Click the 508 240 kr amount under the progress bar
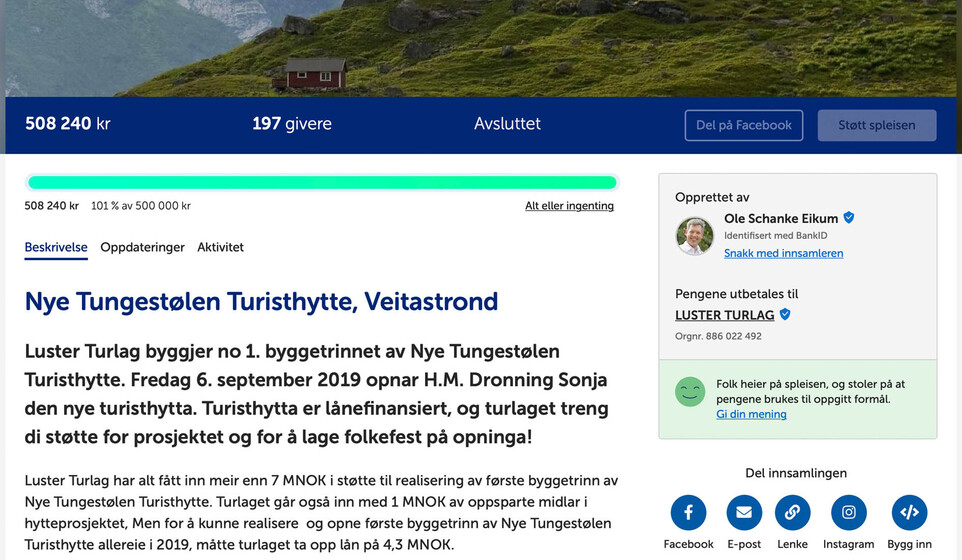The width and height of the screenshot is (962, 560). pos(52,206)
